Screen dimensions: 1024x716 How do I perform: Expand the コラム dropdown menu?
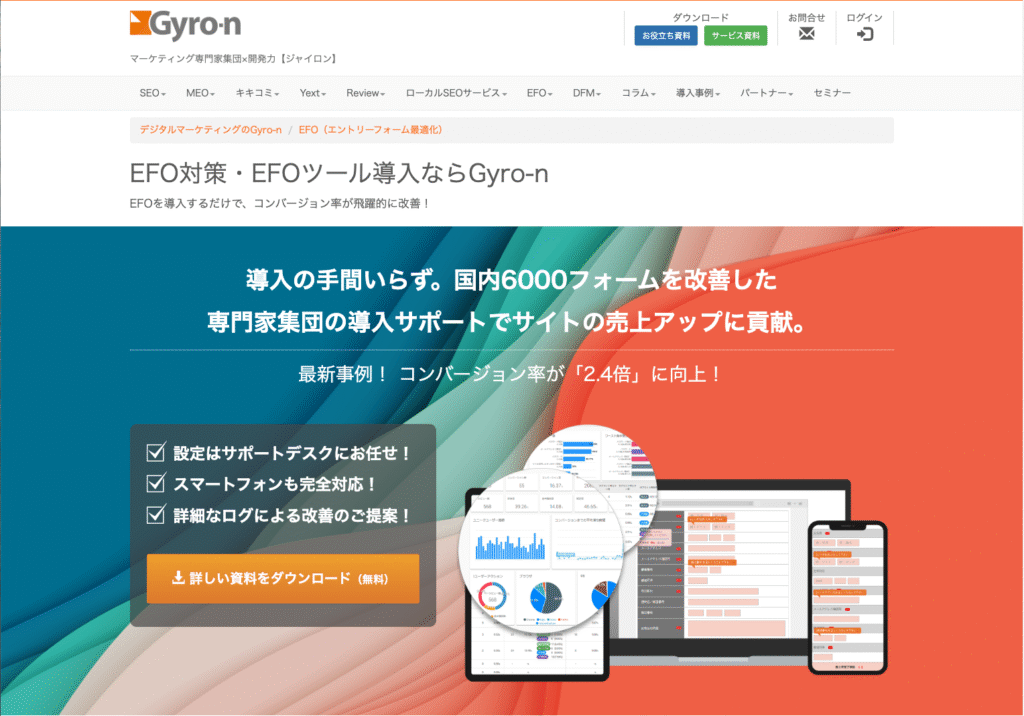click(x=639, y=93)
